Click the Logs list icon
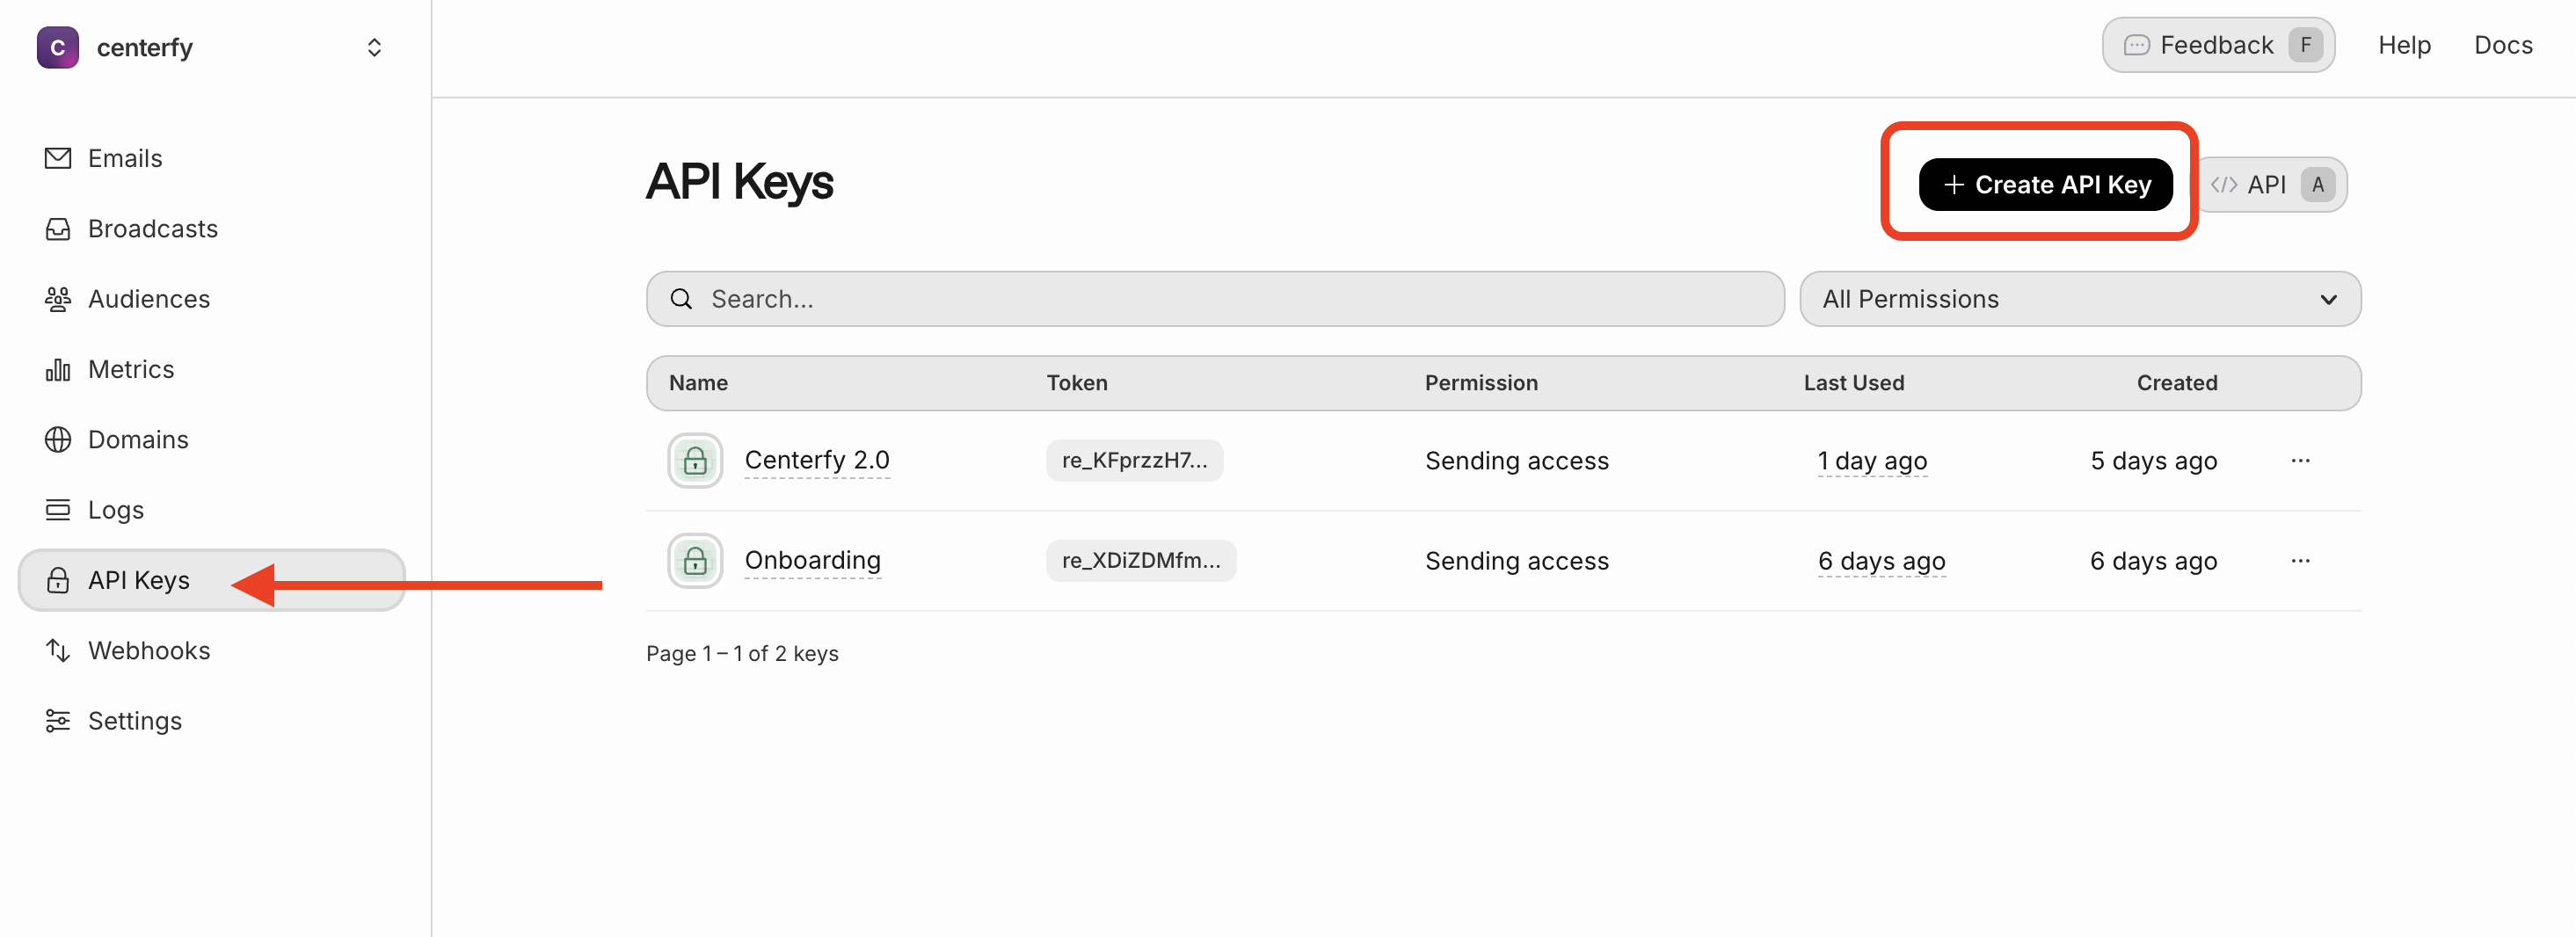The image size is (2576, 937). coord(58,510)
